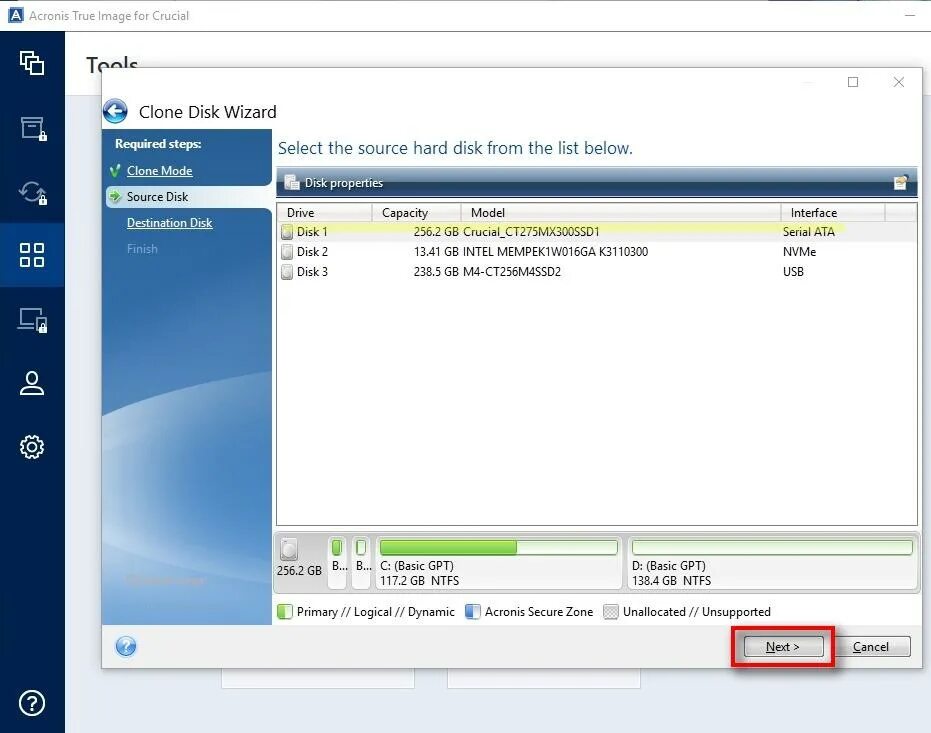Select the Tools grid icon in the sidebar
The height and width of the screenshot is (733, 931).
click(x=32, y=255)
